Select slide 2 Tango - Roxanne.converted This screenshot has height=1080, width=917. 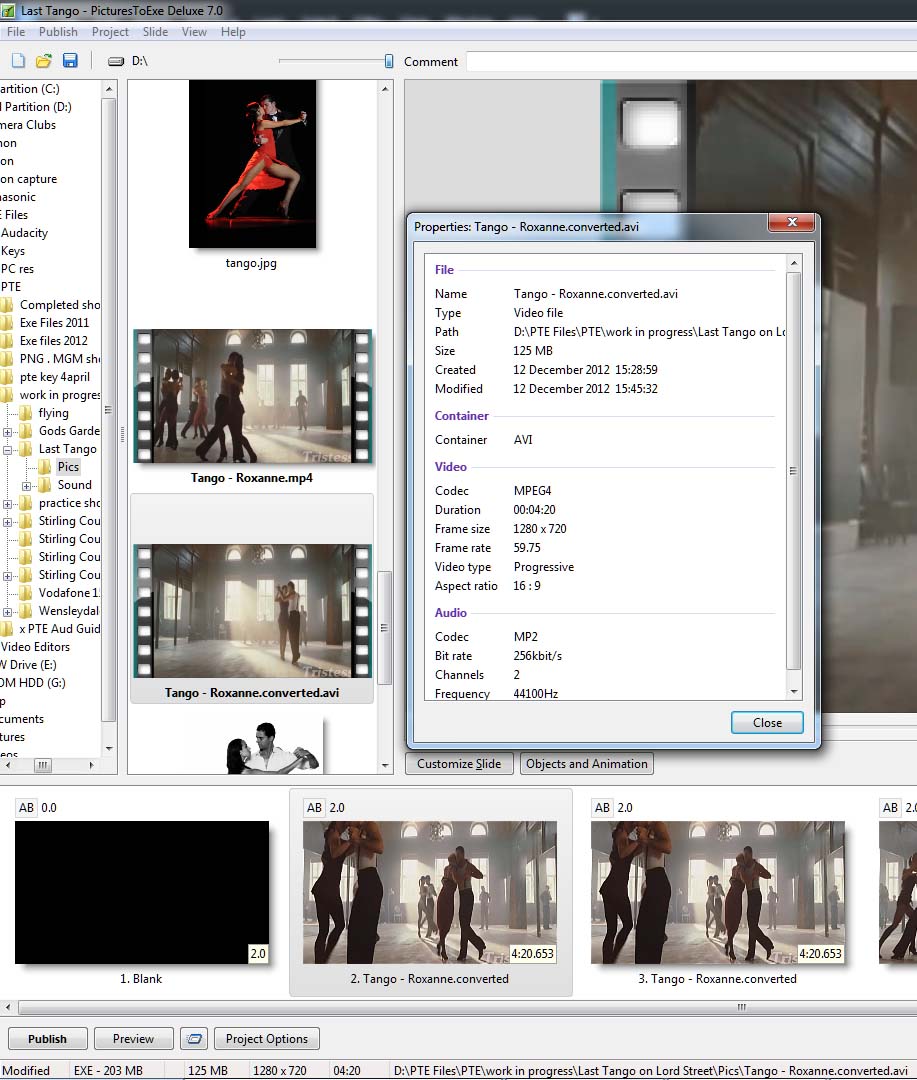pyautogui.click(x=430, y=893)
